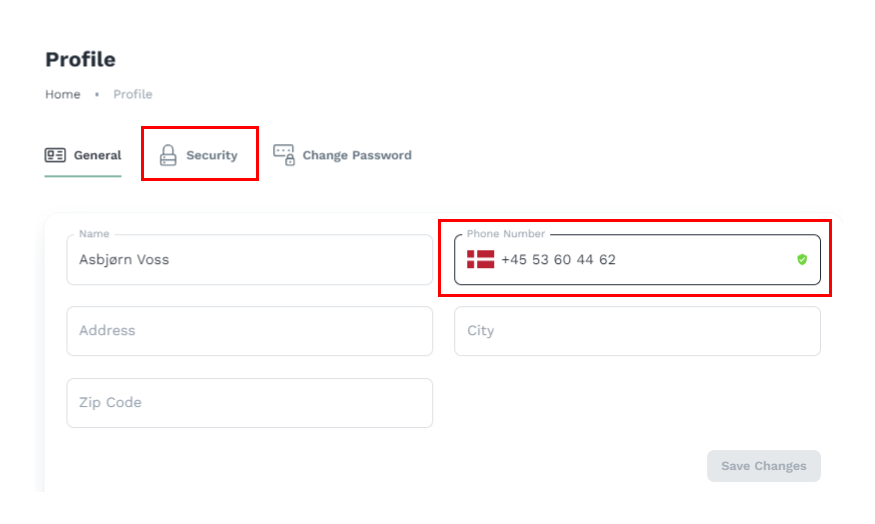Viewport: 875px width, 524px height.
Task: Click the breadcrumb separator dot
Action: coord(97,94)
